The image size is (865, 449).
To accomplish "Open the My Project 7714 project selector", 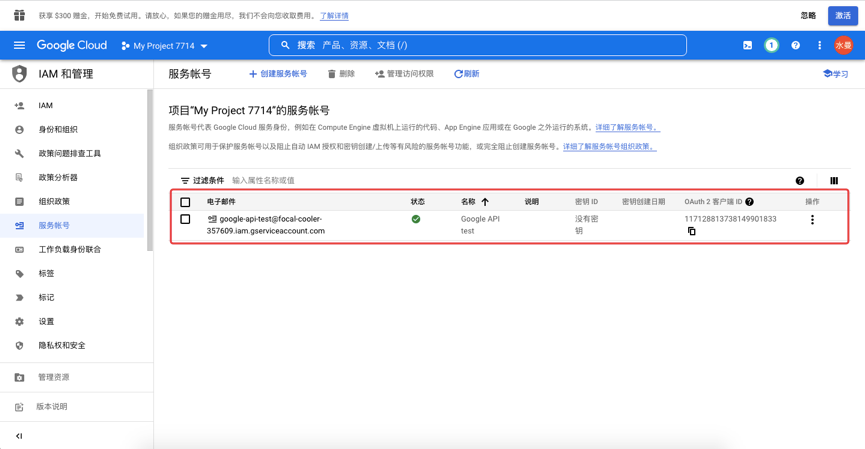I will tap(164, 46).
